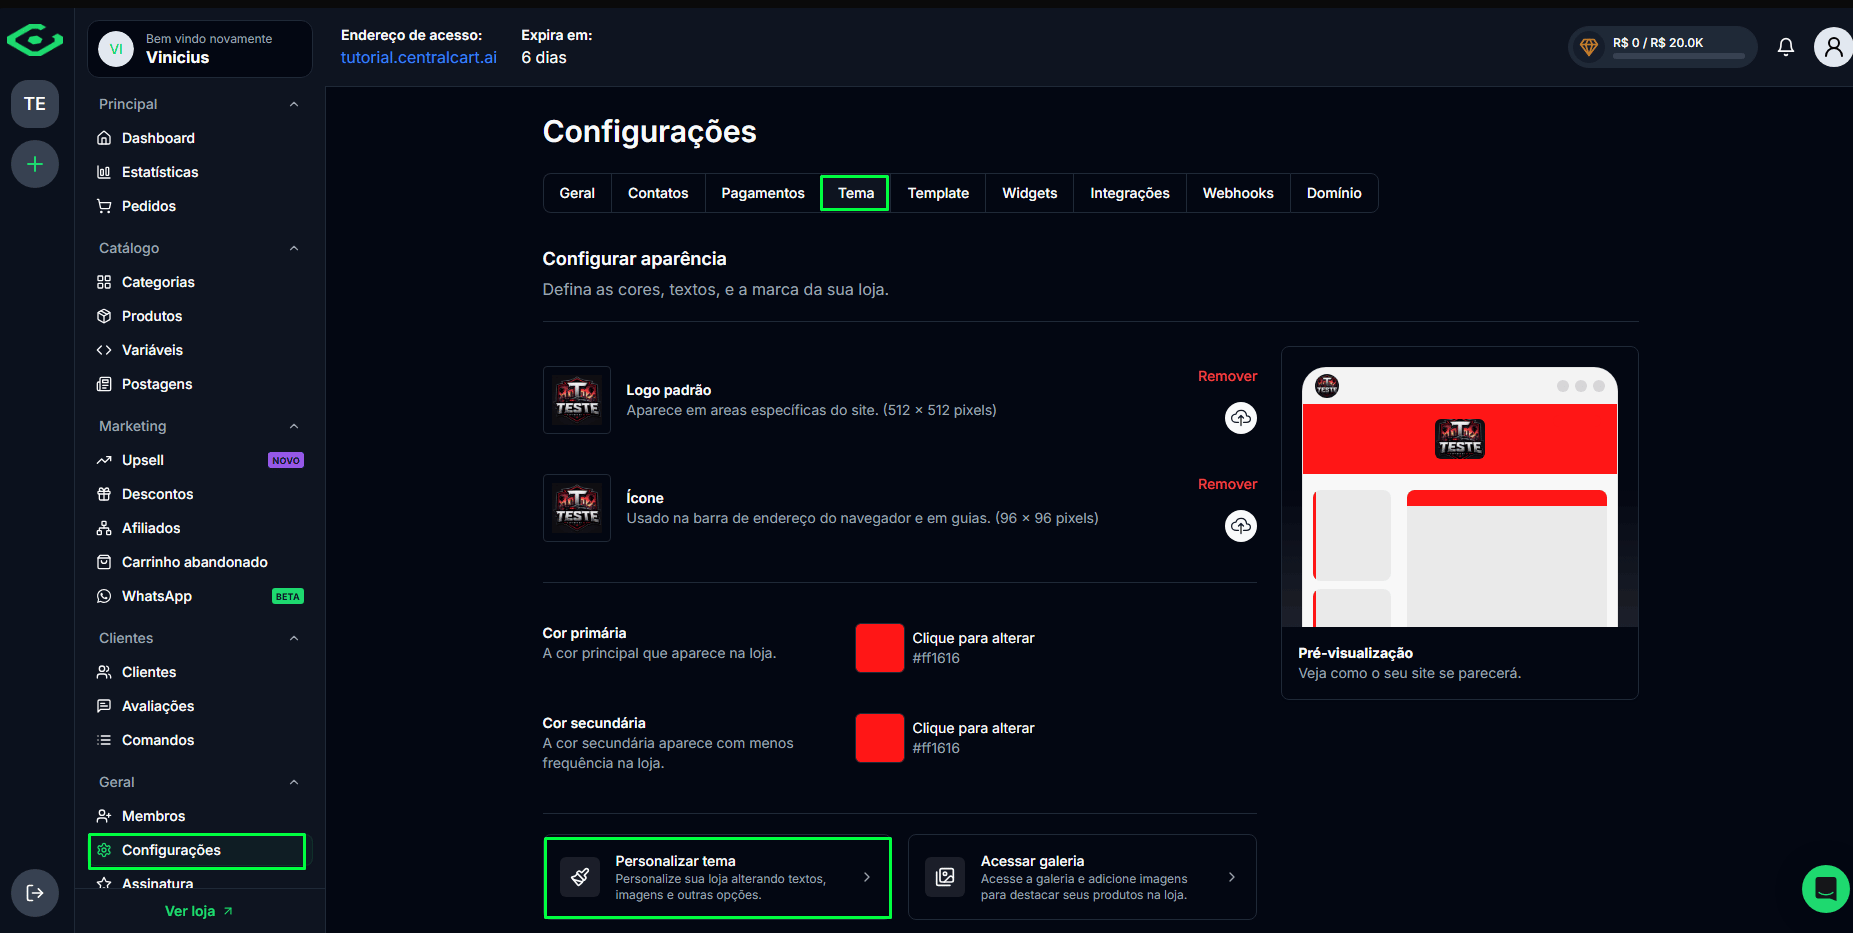
Task: Click the Produtos box icon
Action: (104, 316)
